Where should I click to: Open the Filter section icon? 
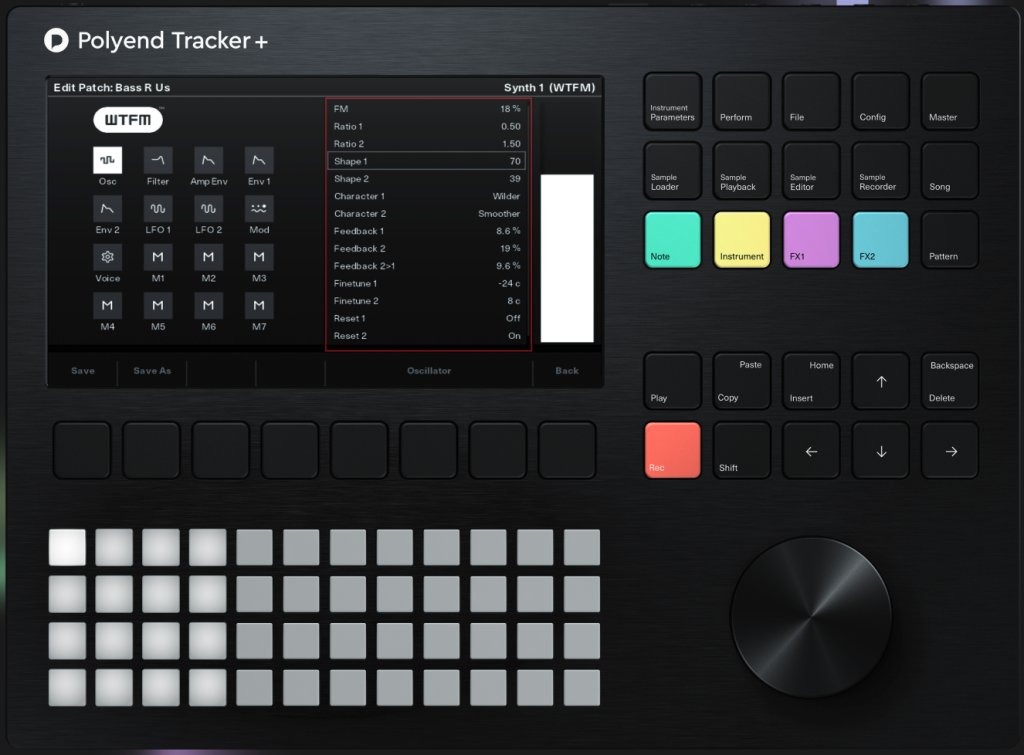click(x=157, y=160)
